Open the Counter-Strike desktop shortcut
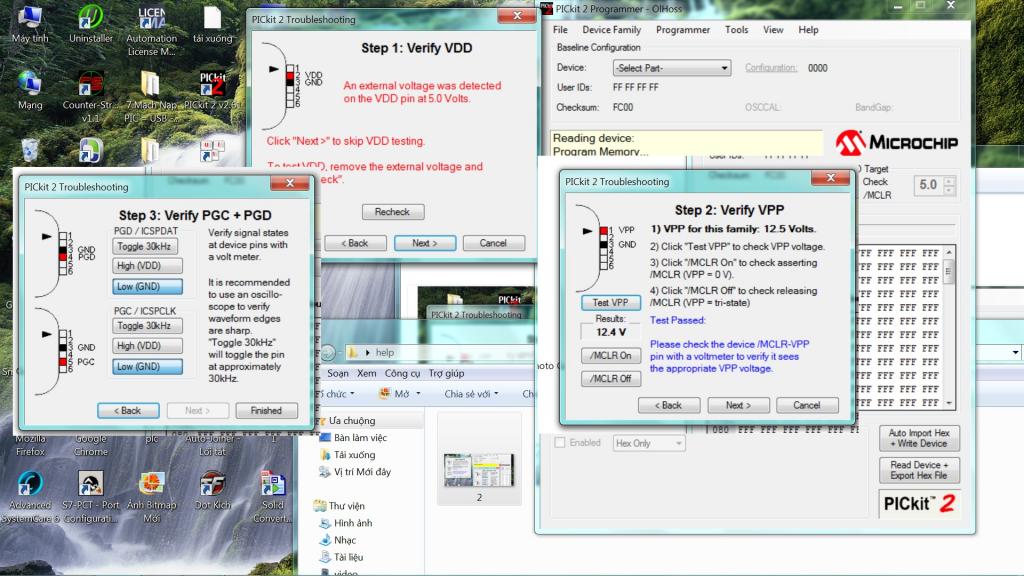This screenshot has width=1024, height=576. (90, 88)
